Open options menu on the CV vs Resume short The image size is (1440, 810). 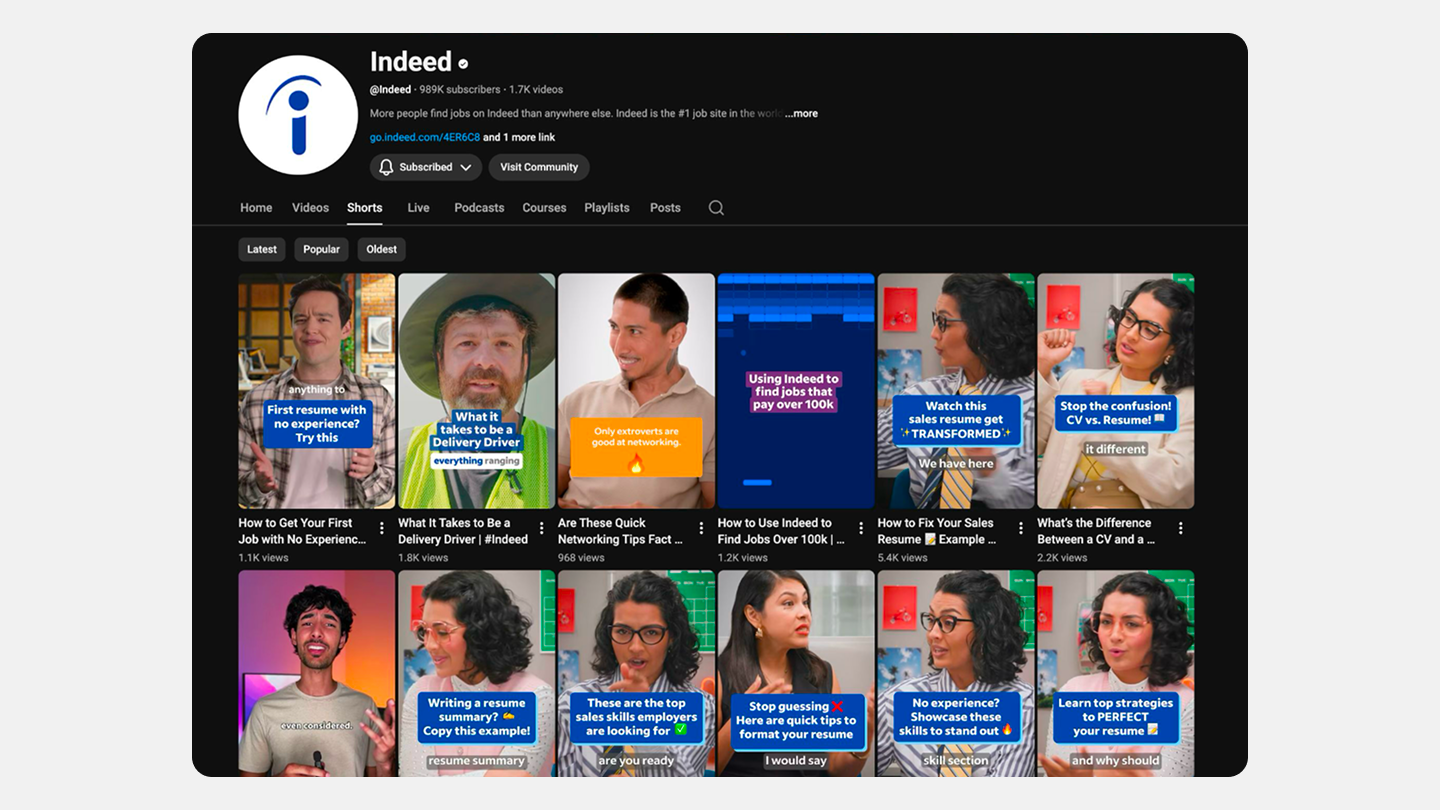tap(1179, 527)
